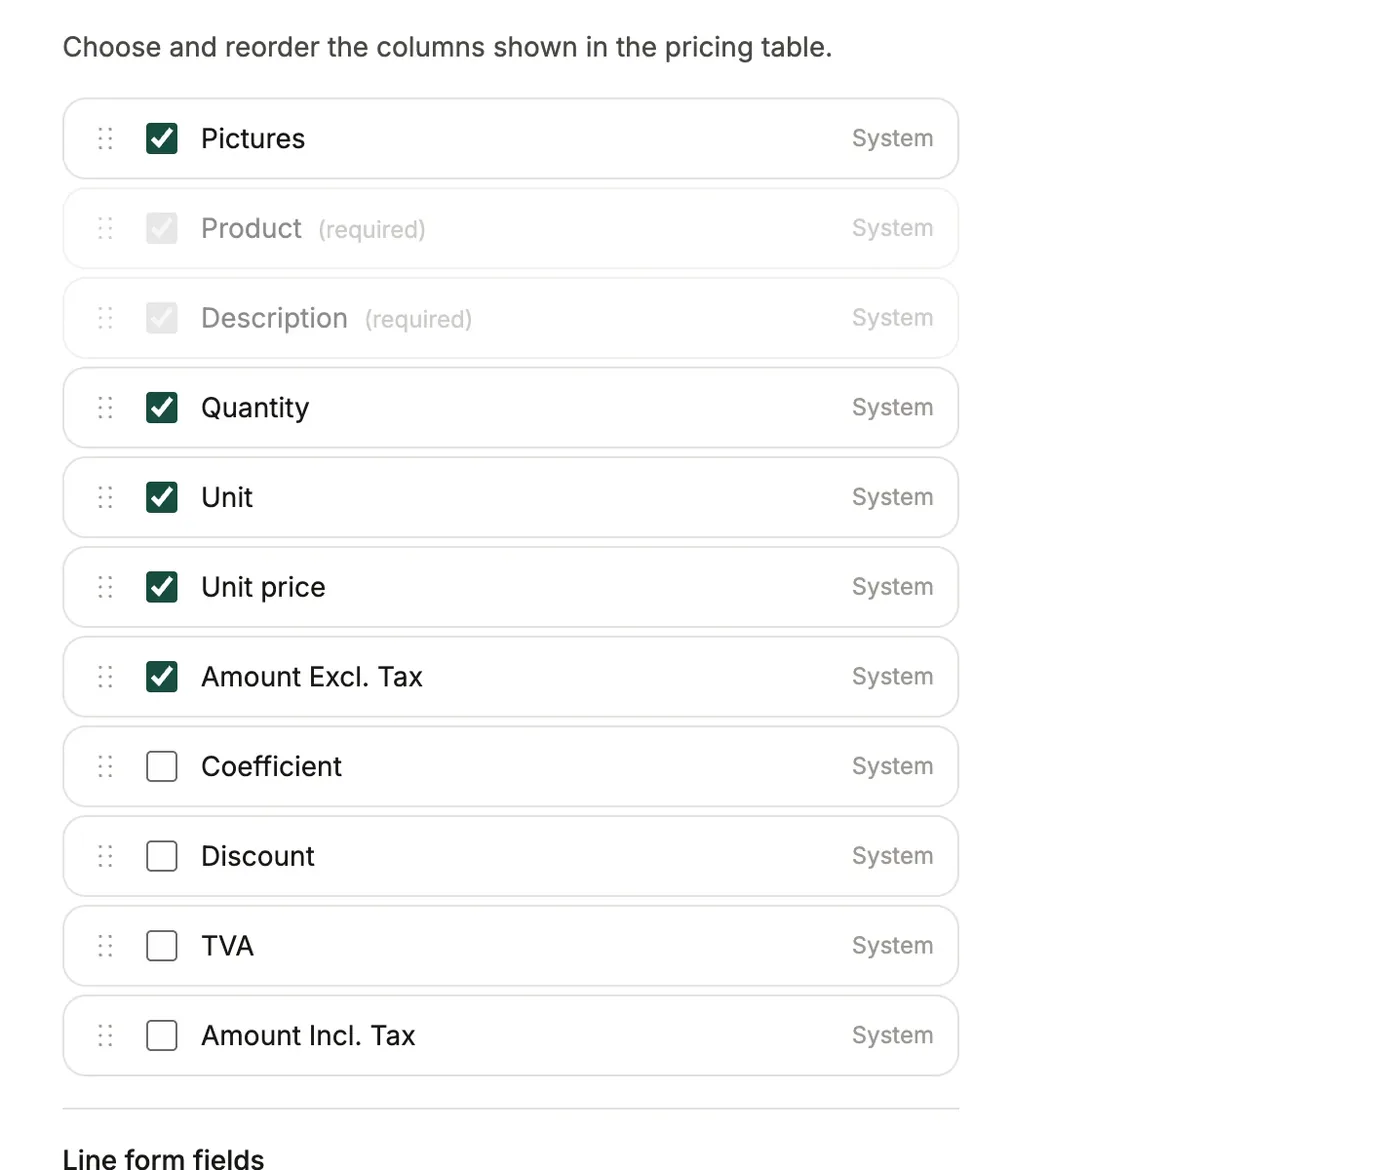Click the drag handle beside Unit checkbox

[x=105, y=498]
